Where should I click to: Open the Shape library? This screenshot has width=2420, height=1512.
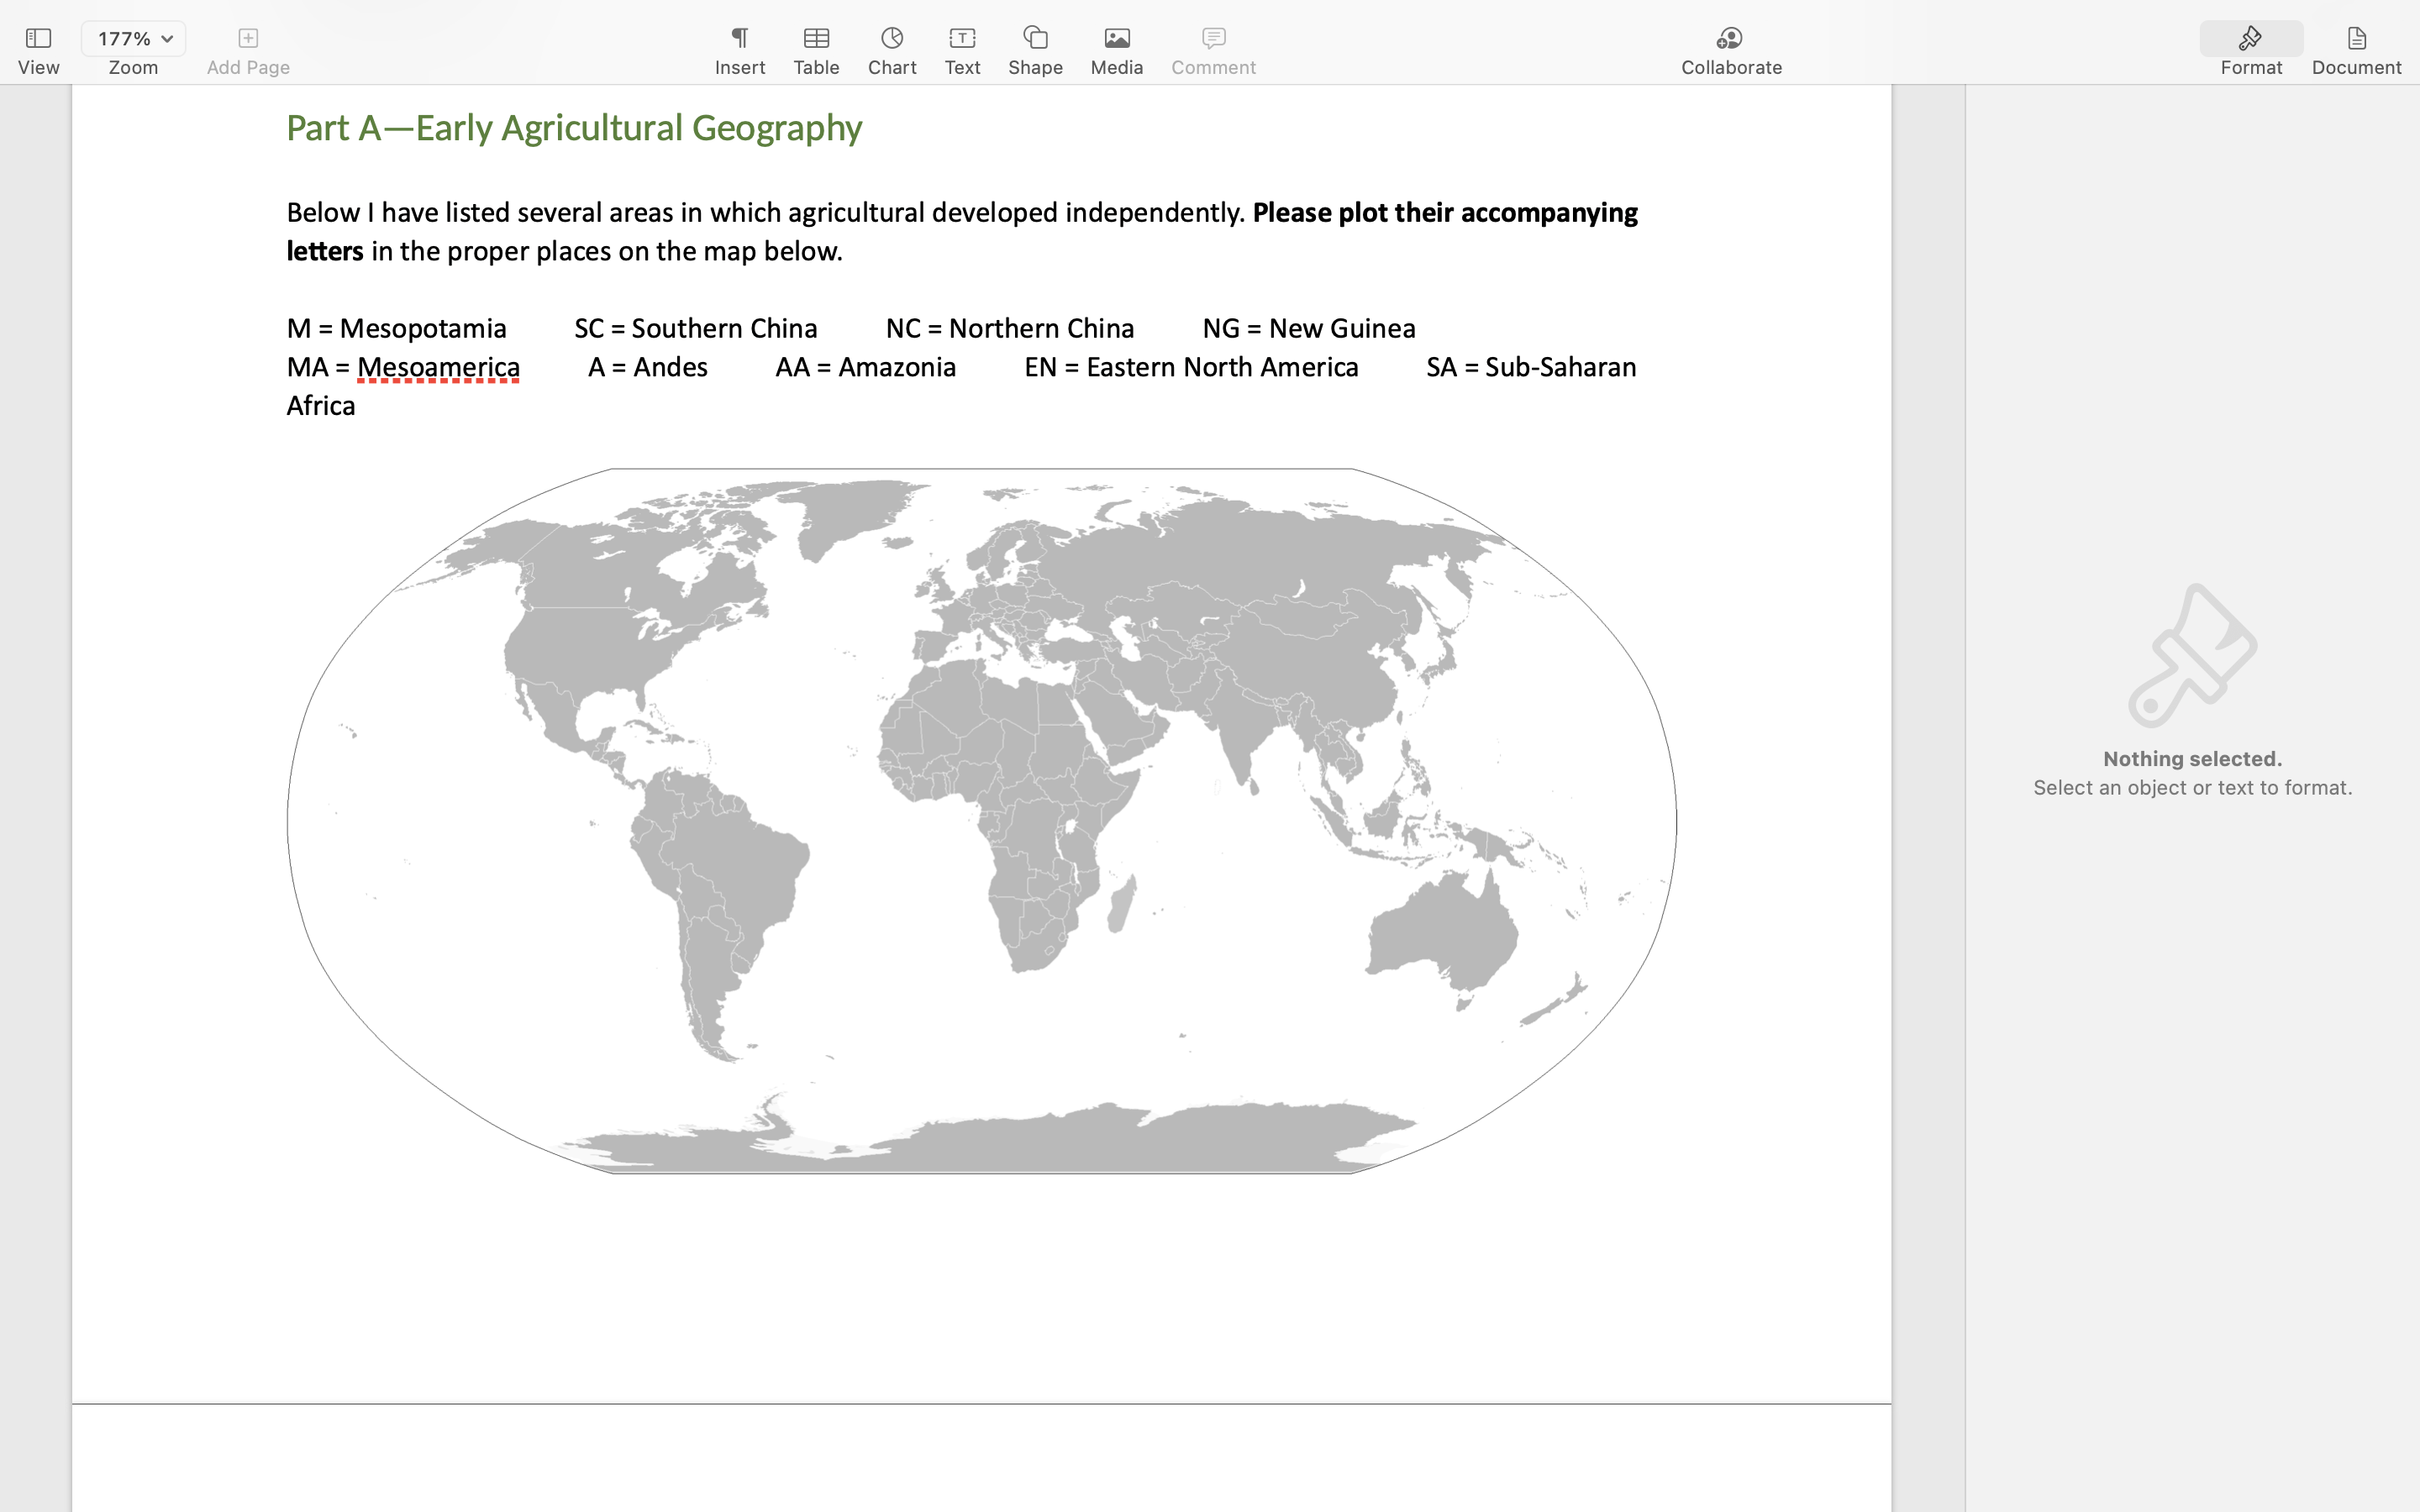click(x=1035, y=39)
